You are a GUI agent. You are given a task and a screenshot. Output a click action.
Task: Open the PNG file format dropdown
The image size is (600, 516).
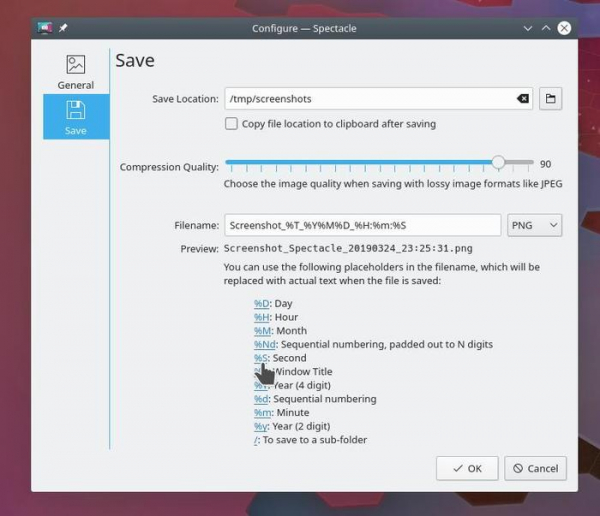[x=535, y=226]
